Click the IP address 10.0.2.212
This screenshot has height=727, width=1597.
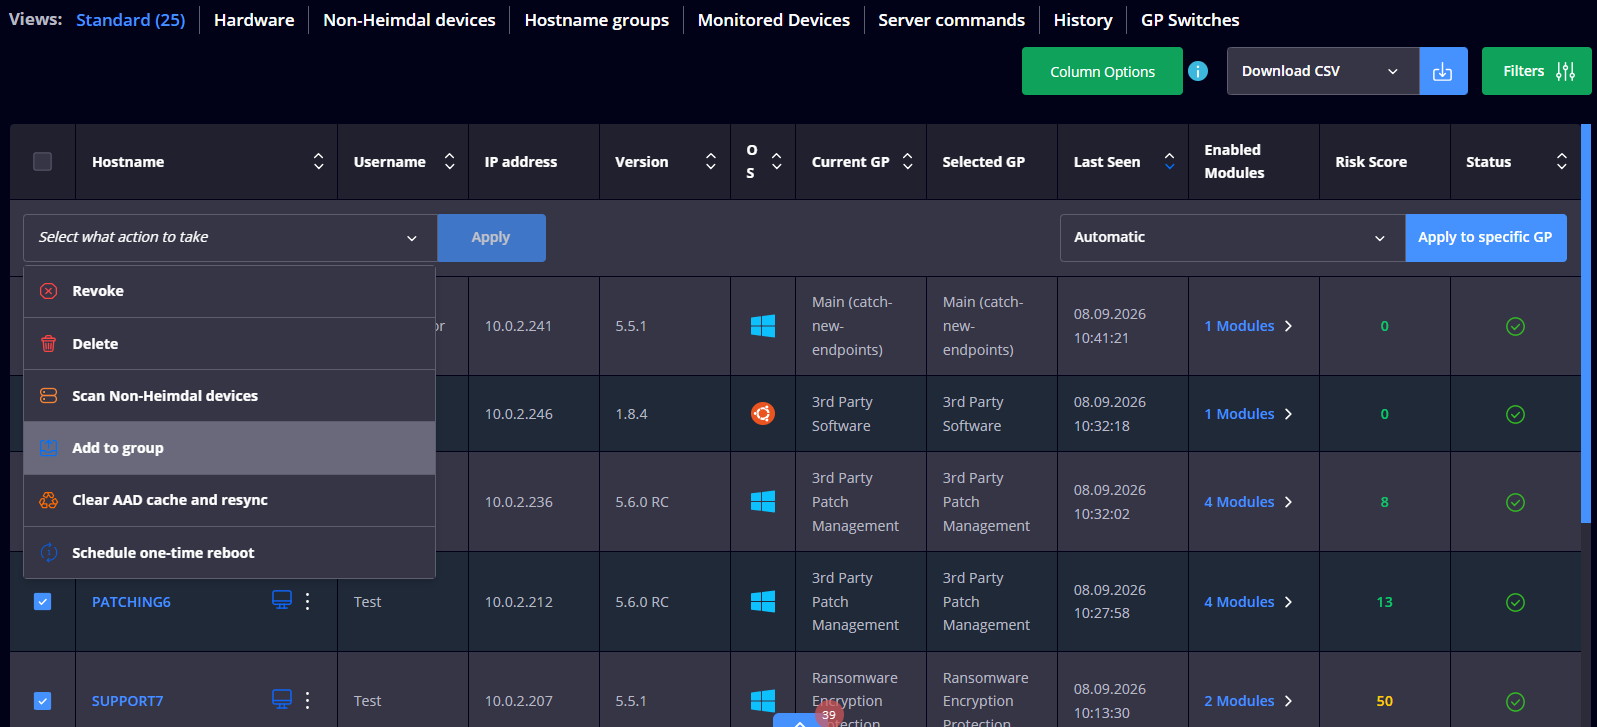coord(519,602)
